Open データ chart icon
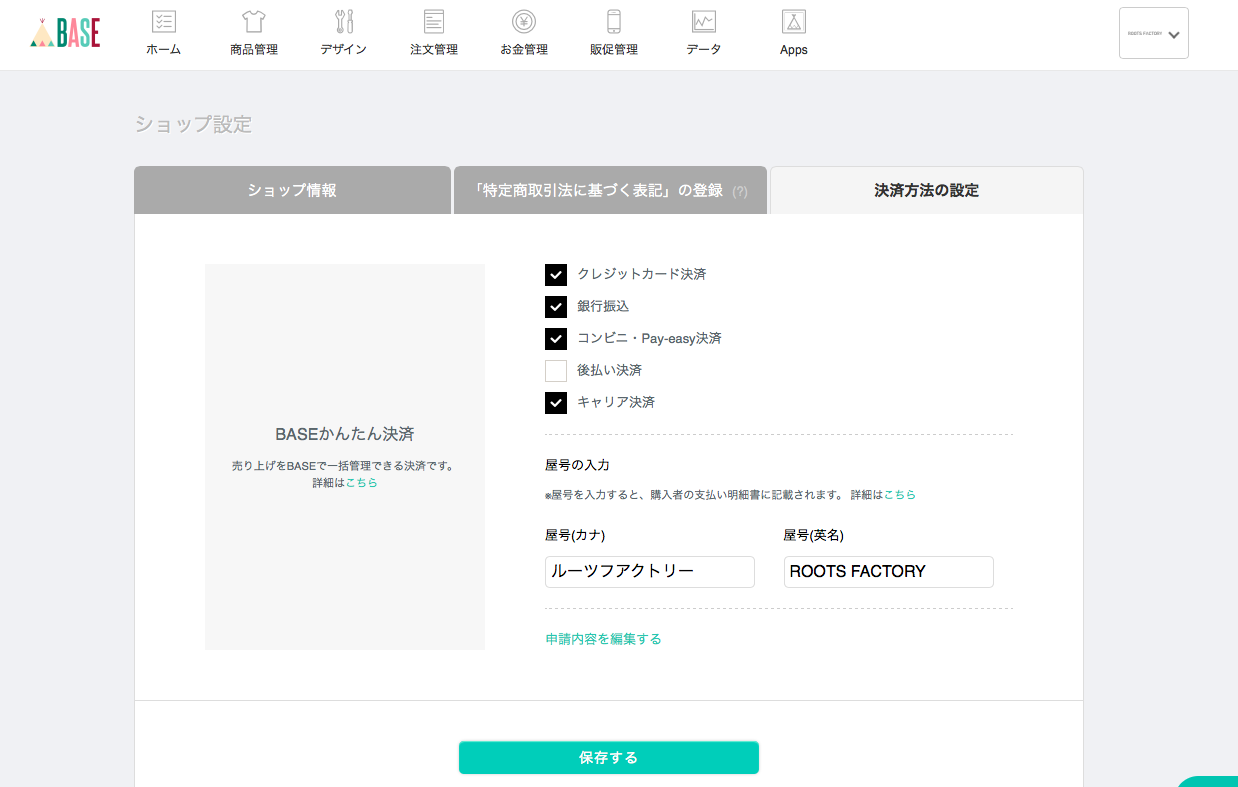1238x787 pixels. 703,21
